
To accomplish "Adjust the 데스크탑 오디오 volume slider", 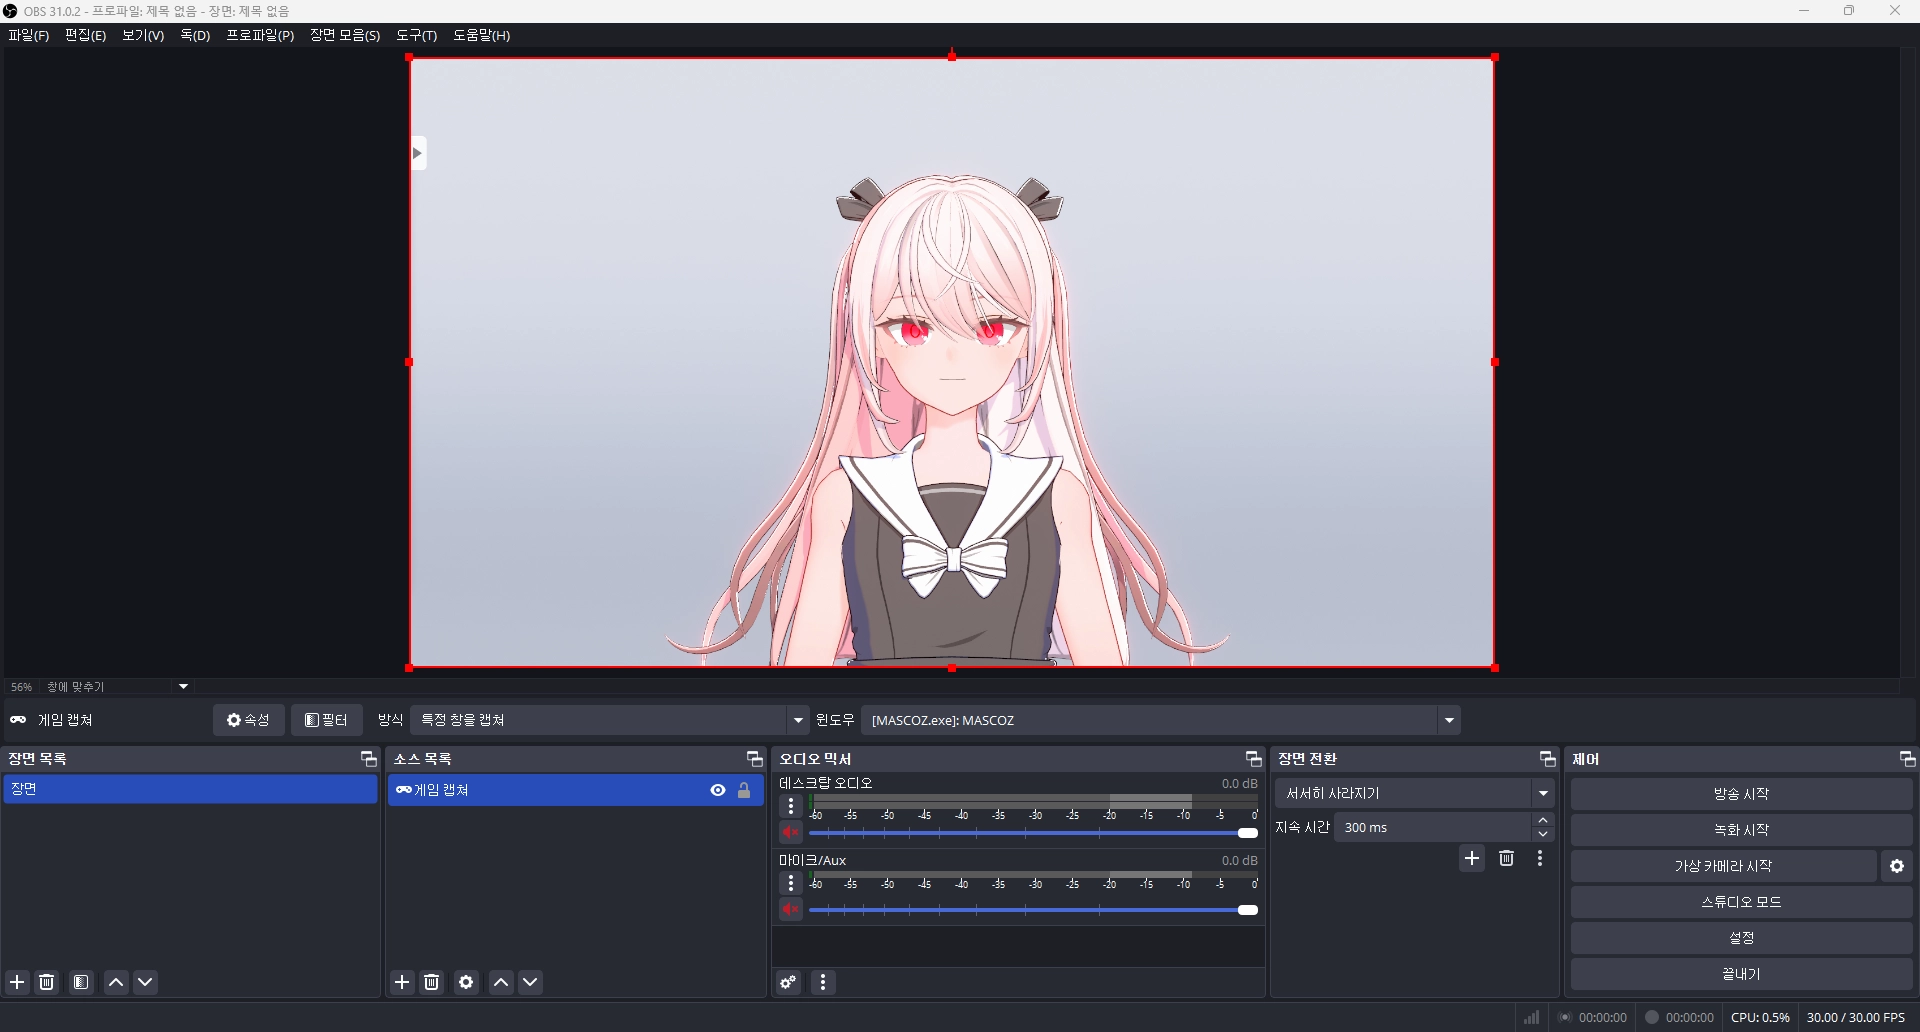I will pyautogui.click(x=1033, y=832).
